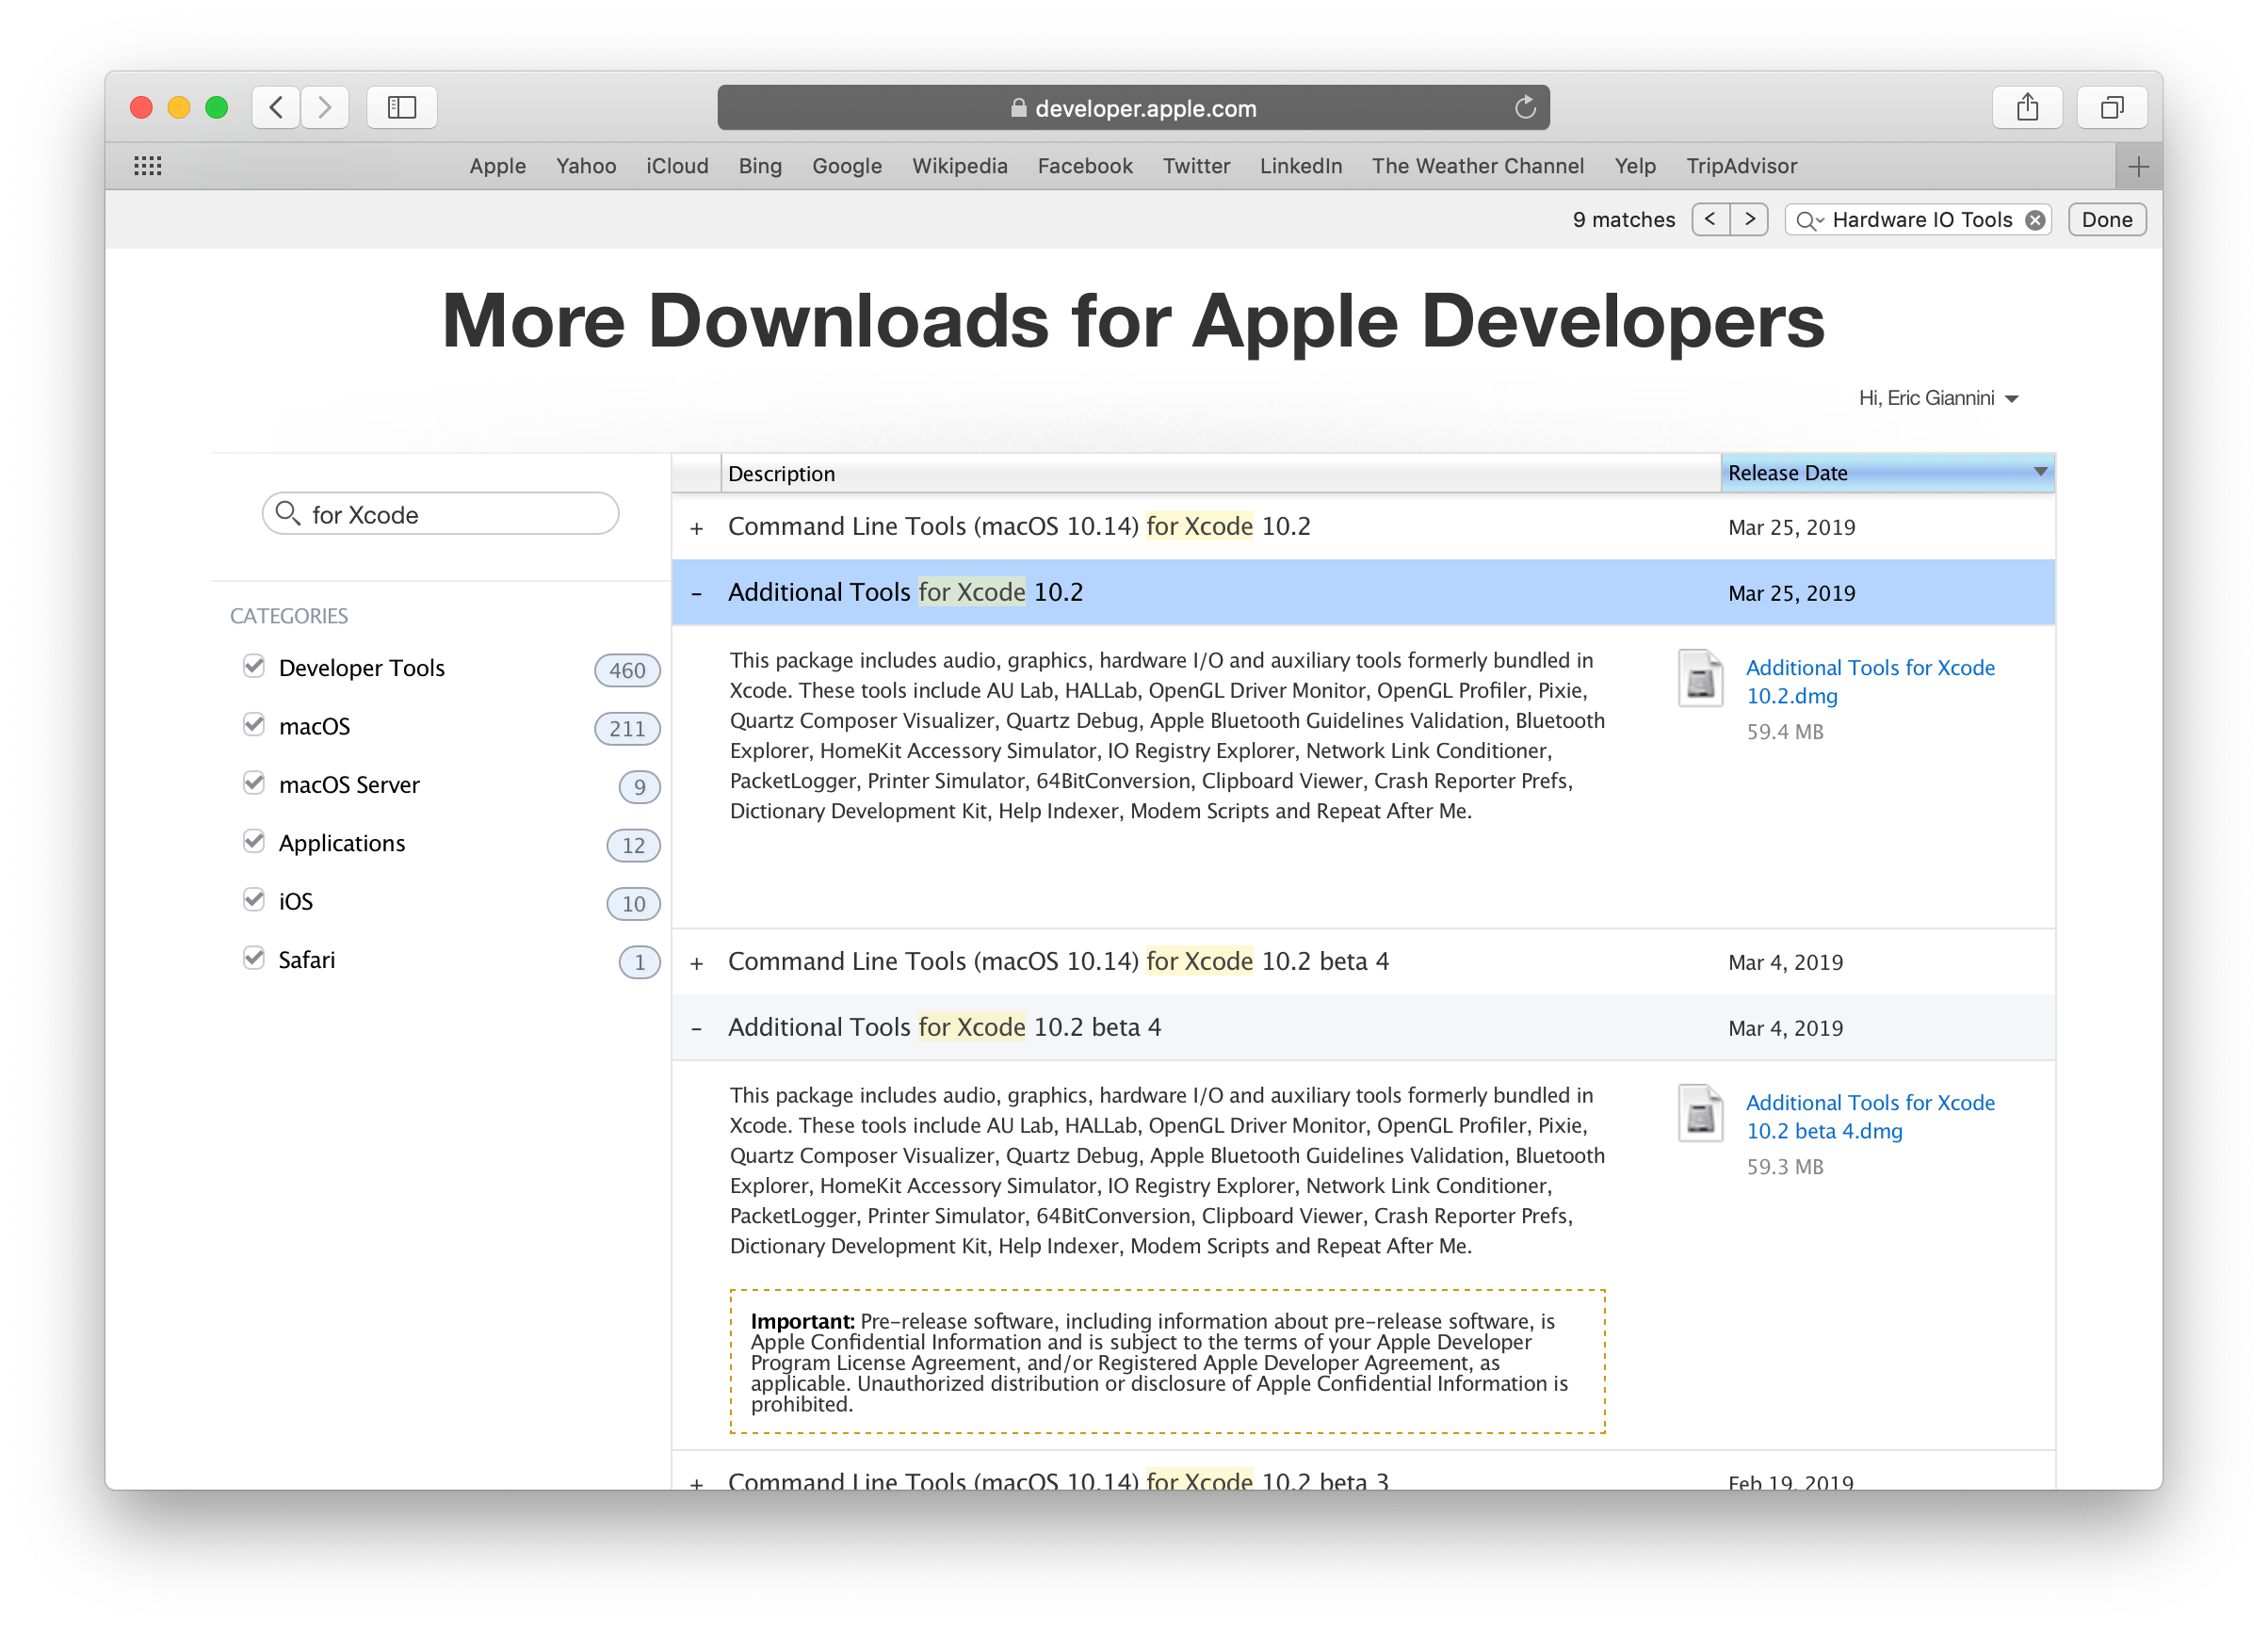Click the 59.4 MB file size text
This screenshot has width=2268, height=1629.
(x=1785, y=731)
